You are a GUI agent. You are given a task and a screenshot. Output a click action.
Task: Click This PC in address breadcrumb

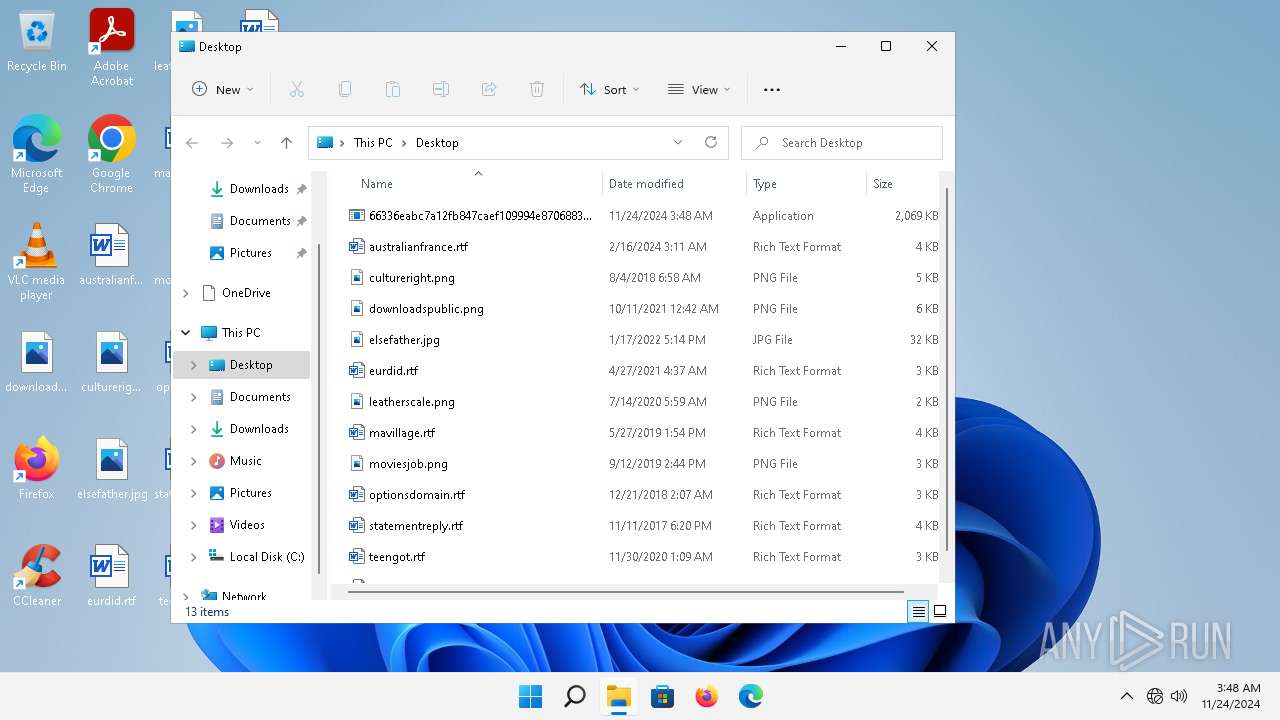pyautogui.click(x=373, y=143)
